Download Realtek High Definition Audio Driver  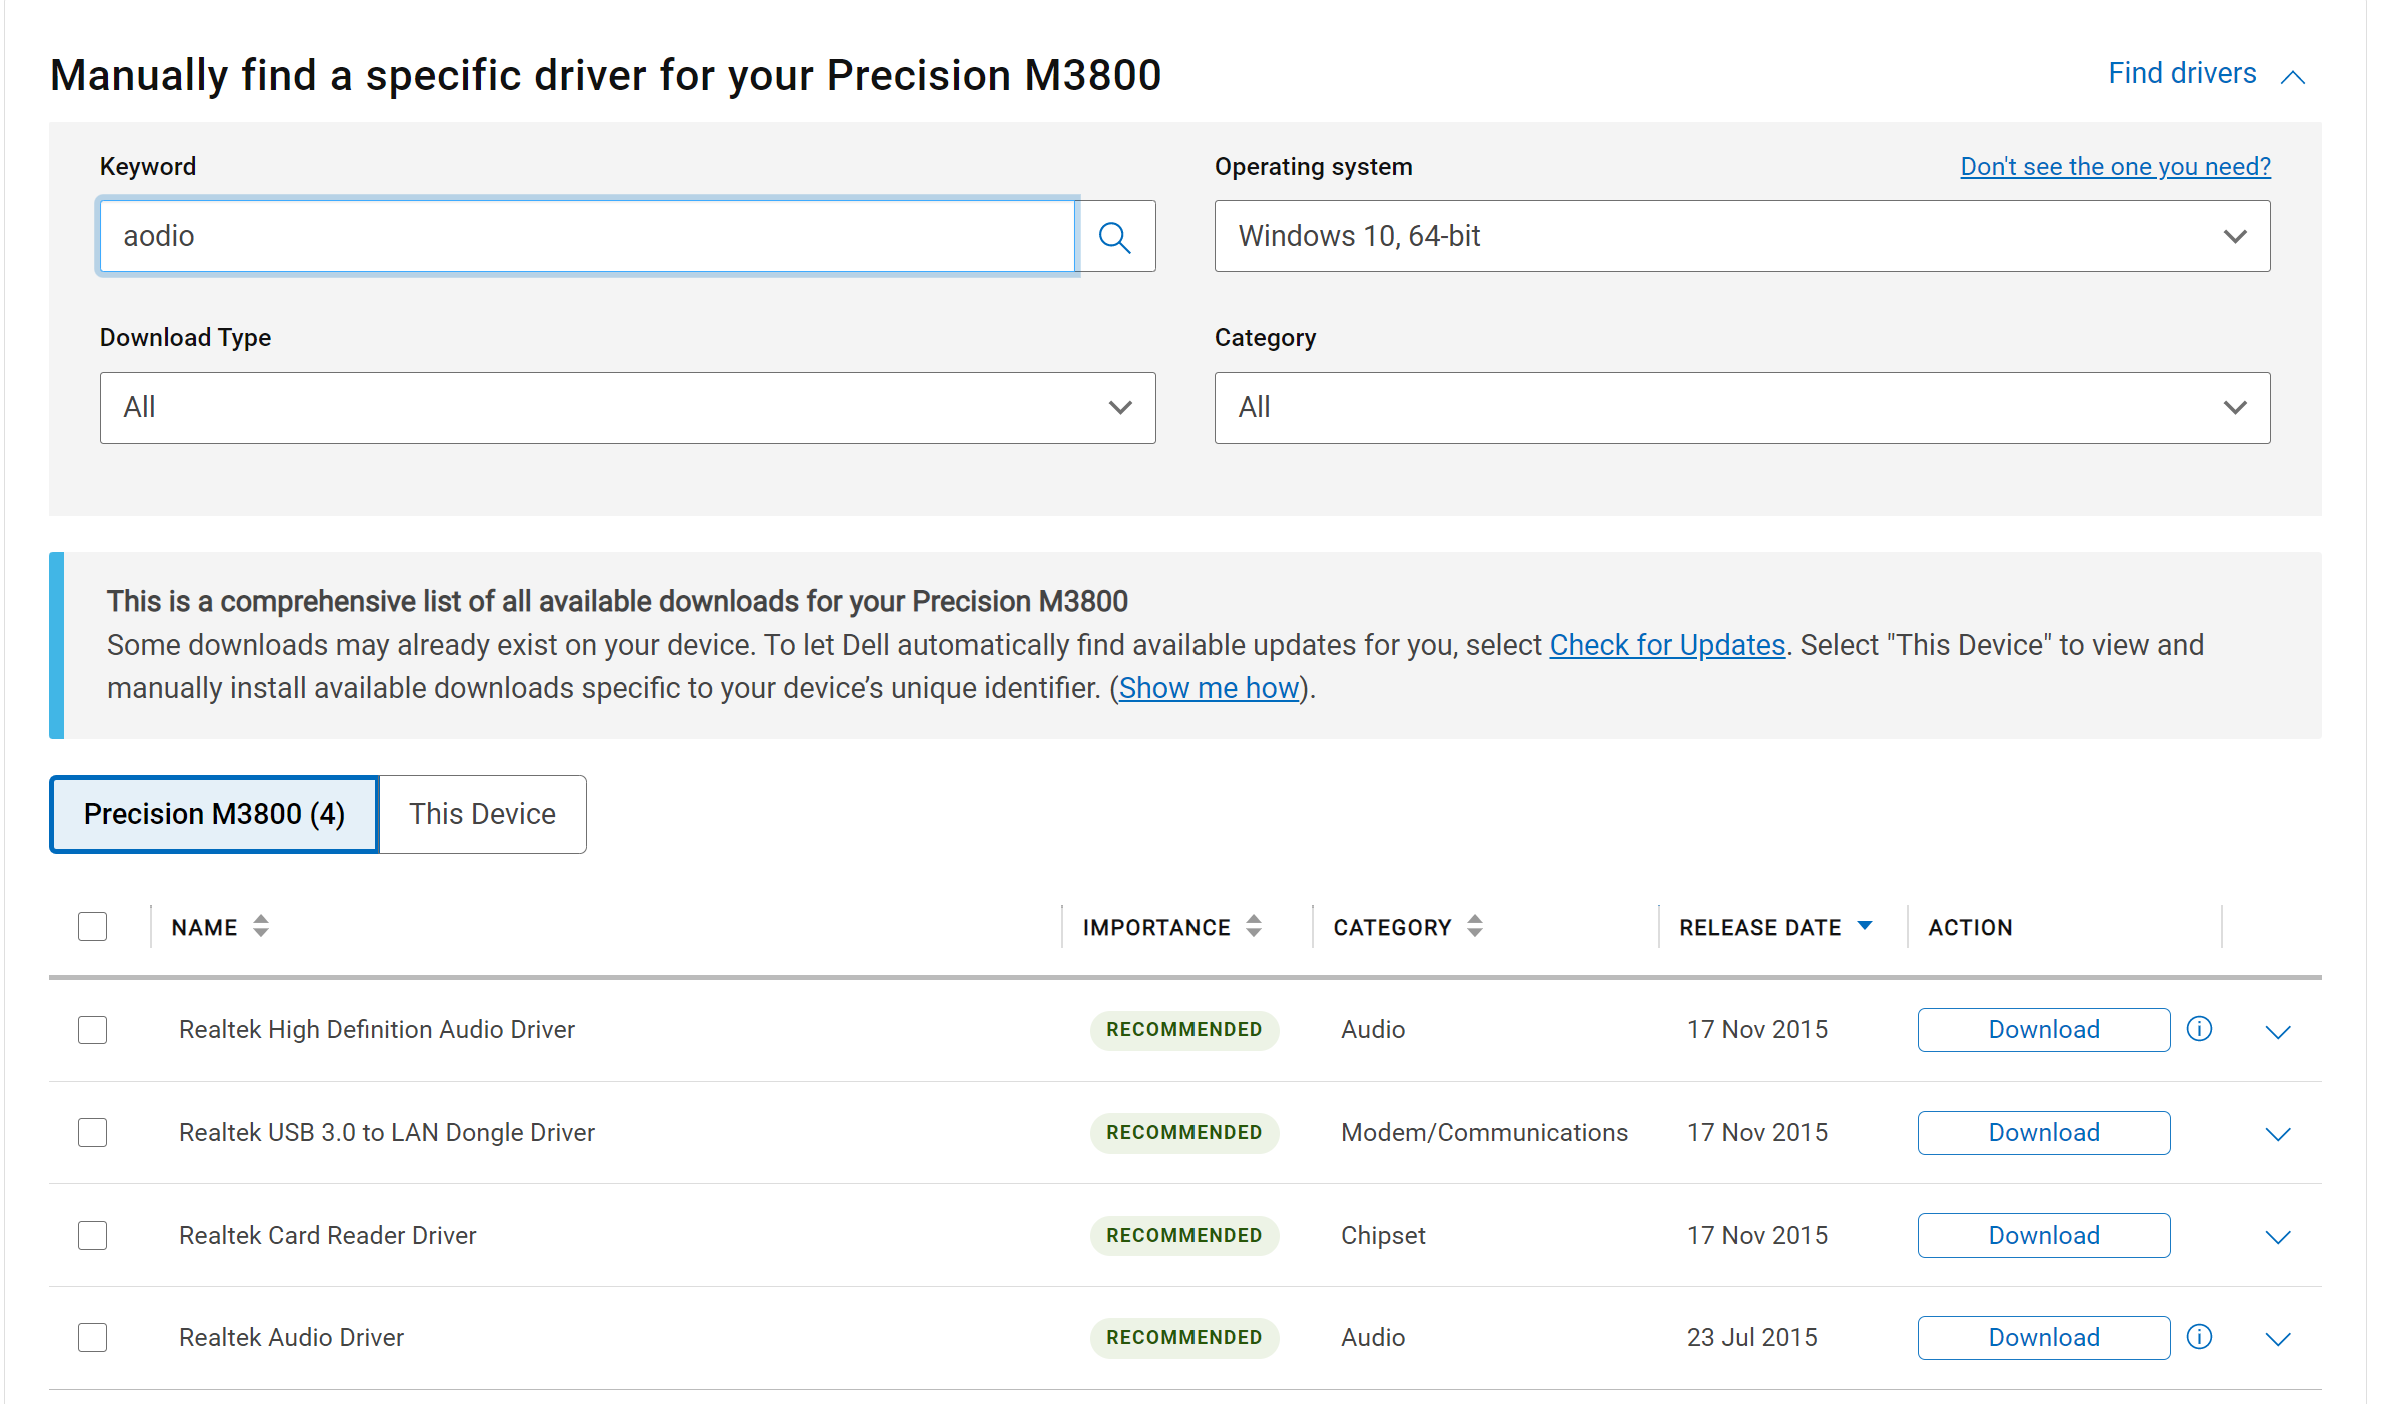point(2044,1030)
